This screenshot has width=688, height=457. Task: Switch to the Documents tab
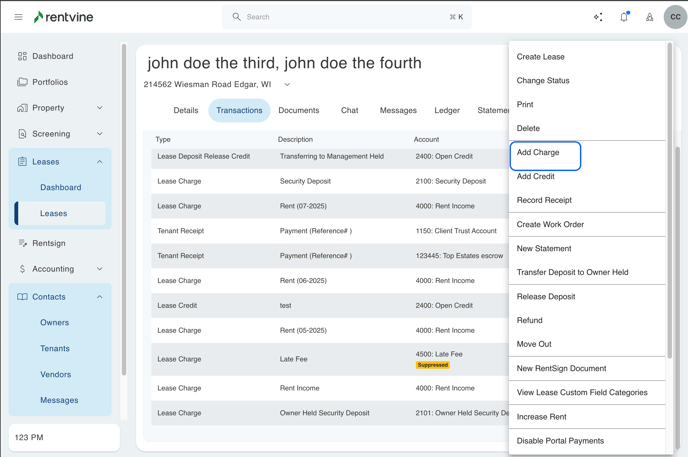tap(298, 111)
